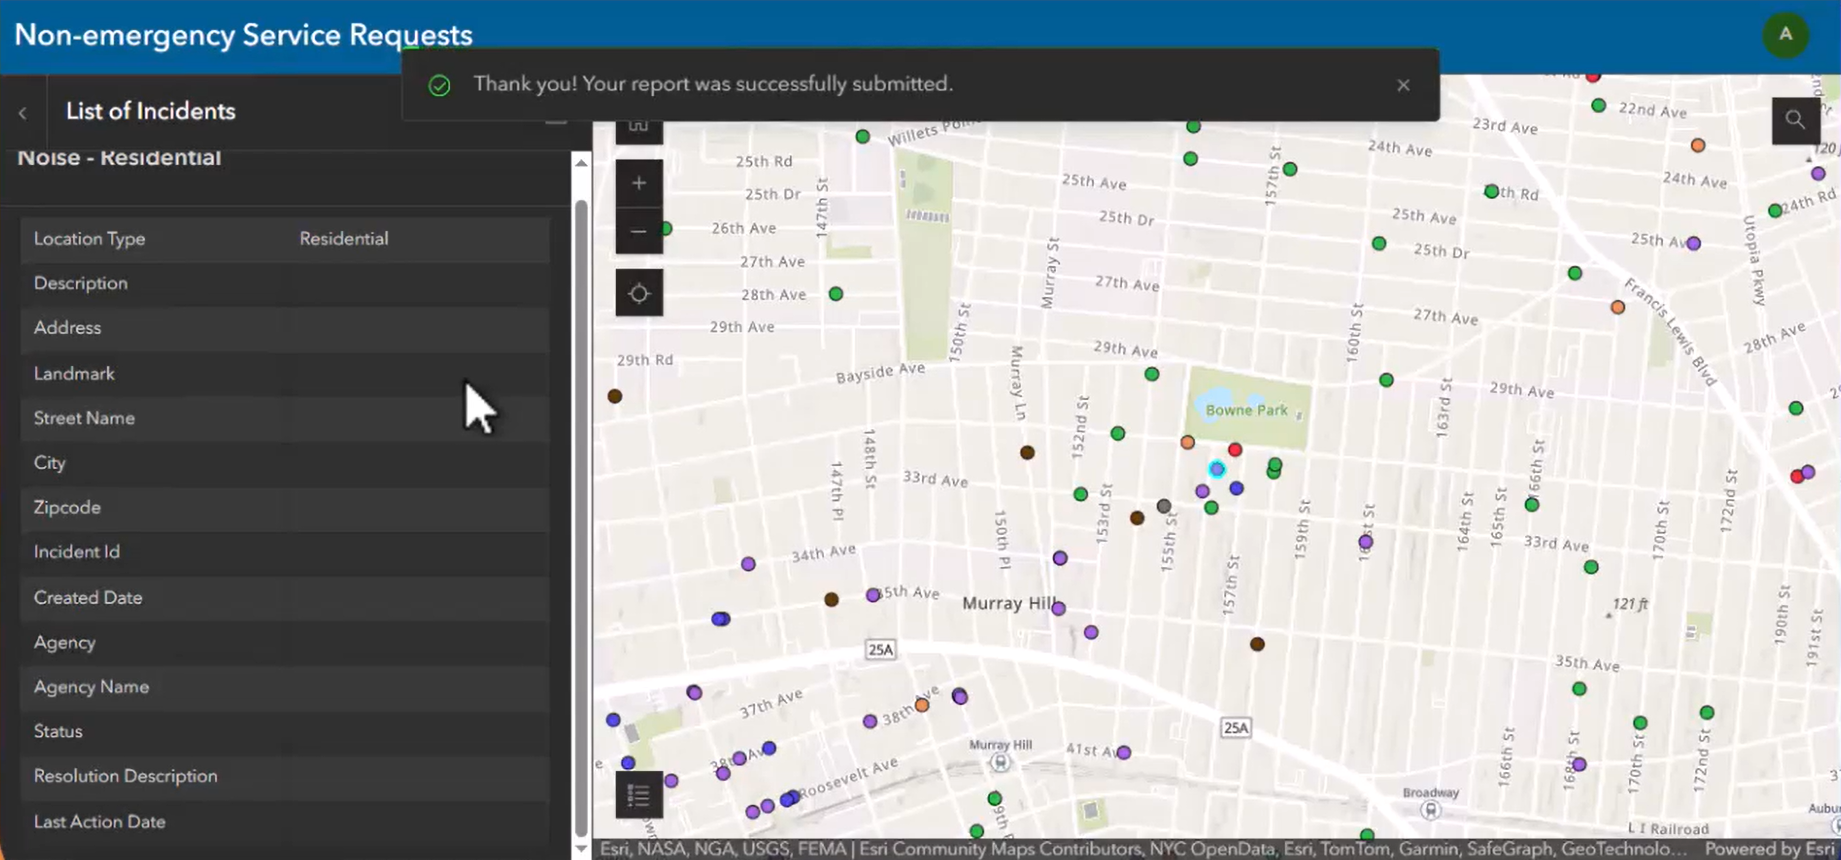Click the Esri map attribution text
Viewport: 1841px width, 860px height.
pyautogui.click(x=1143, y=849)
